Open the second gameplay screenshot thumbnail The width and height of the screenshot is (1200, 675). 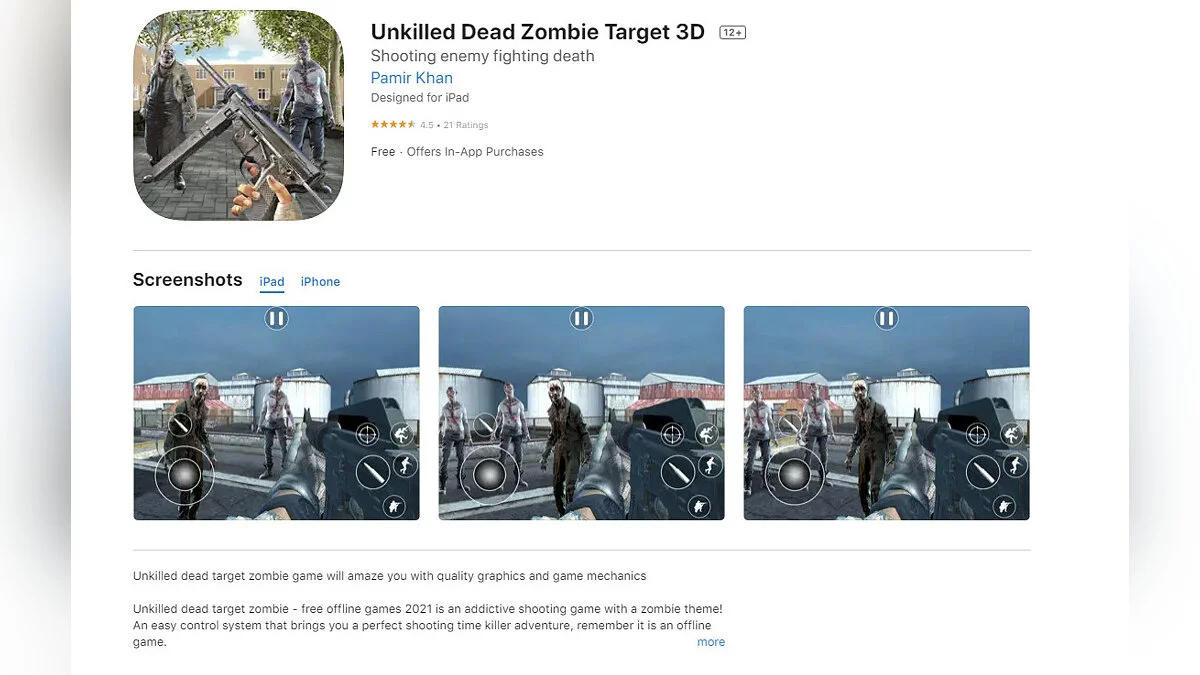(x=581, y=413)
